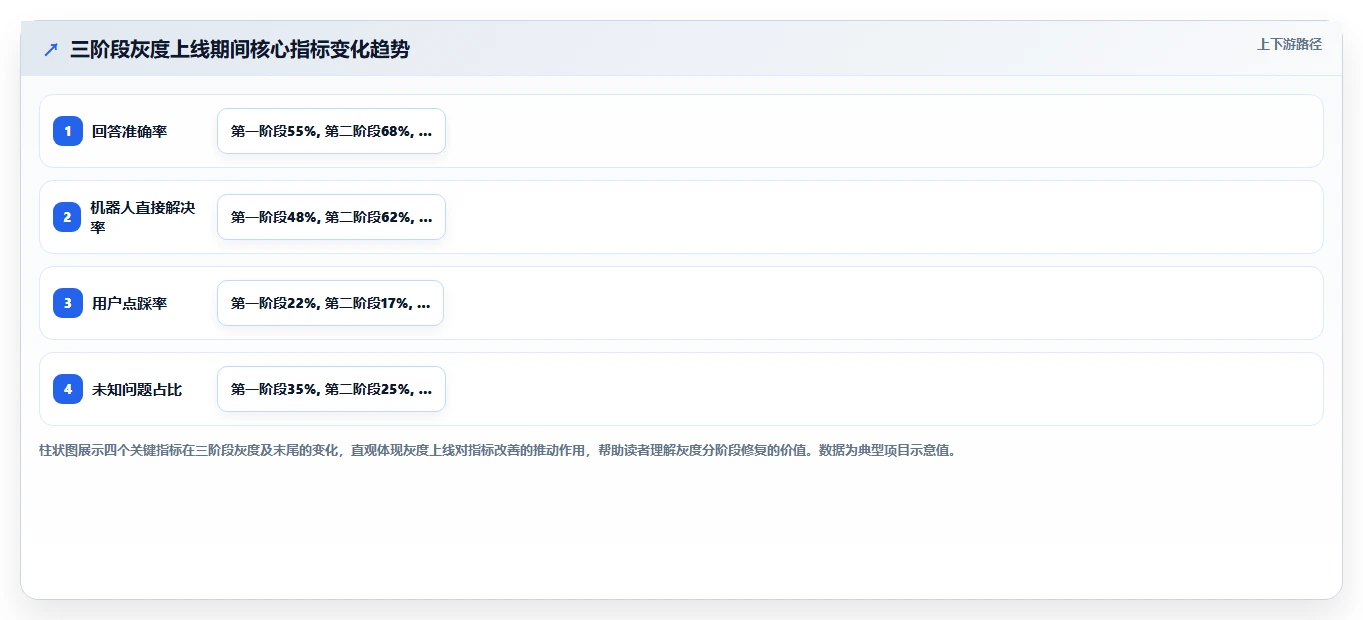Open the 上下游路径 link
The image size is (1363, 620).
1289,44
